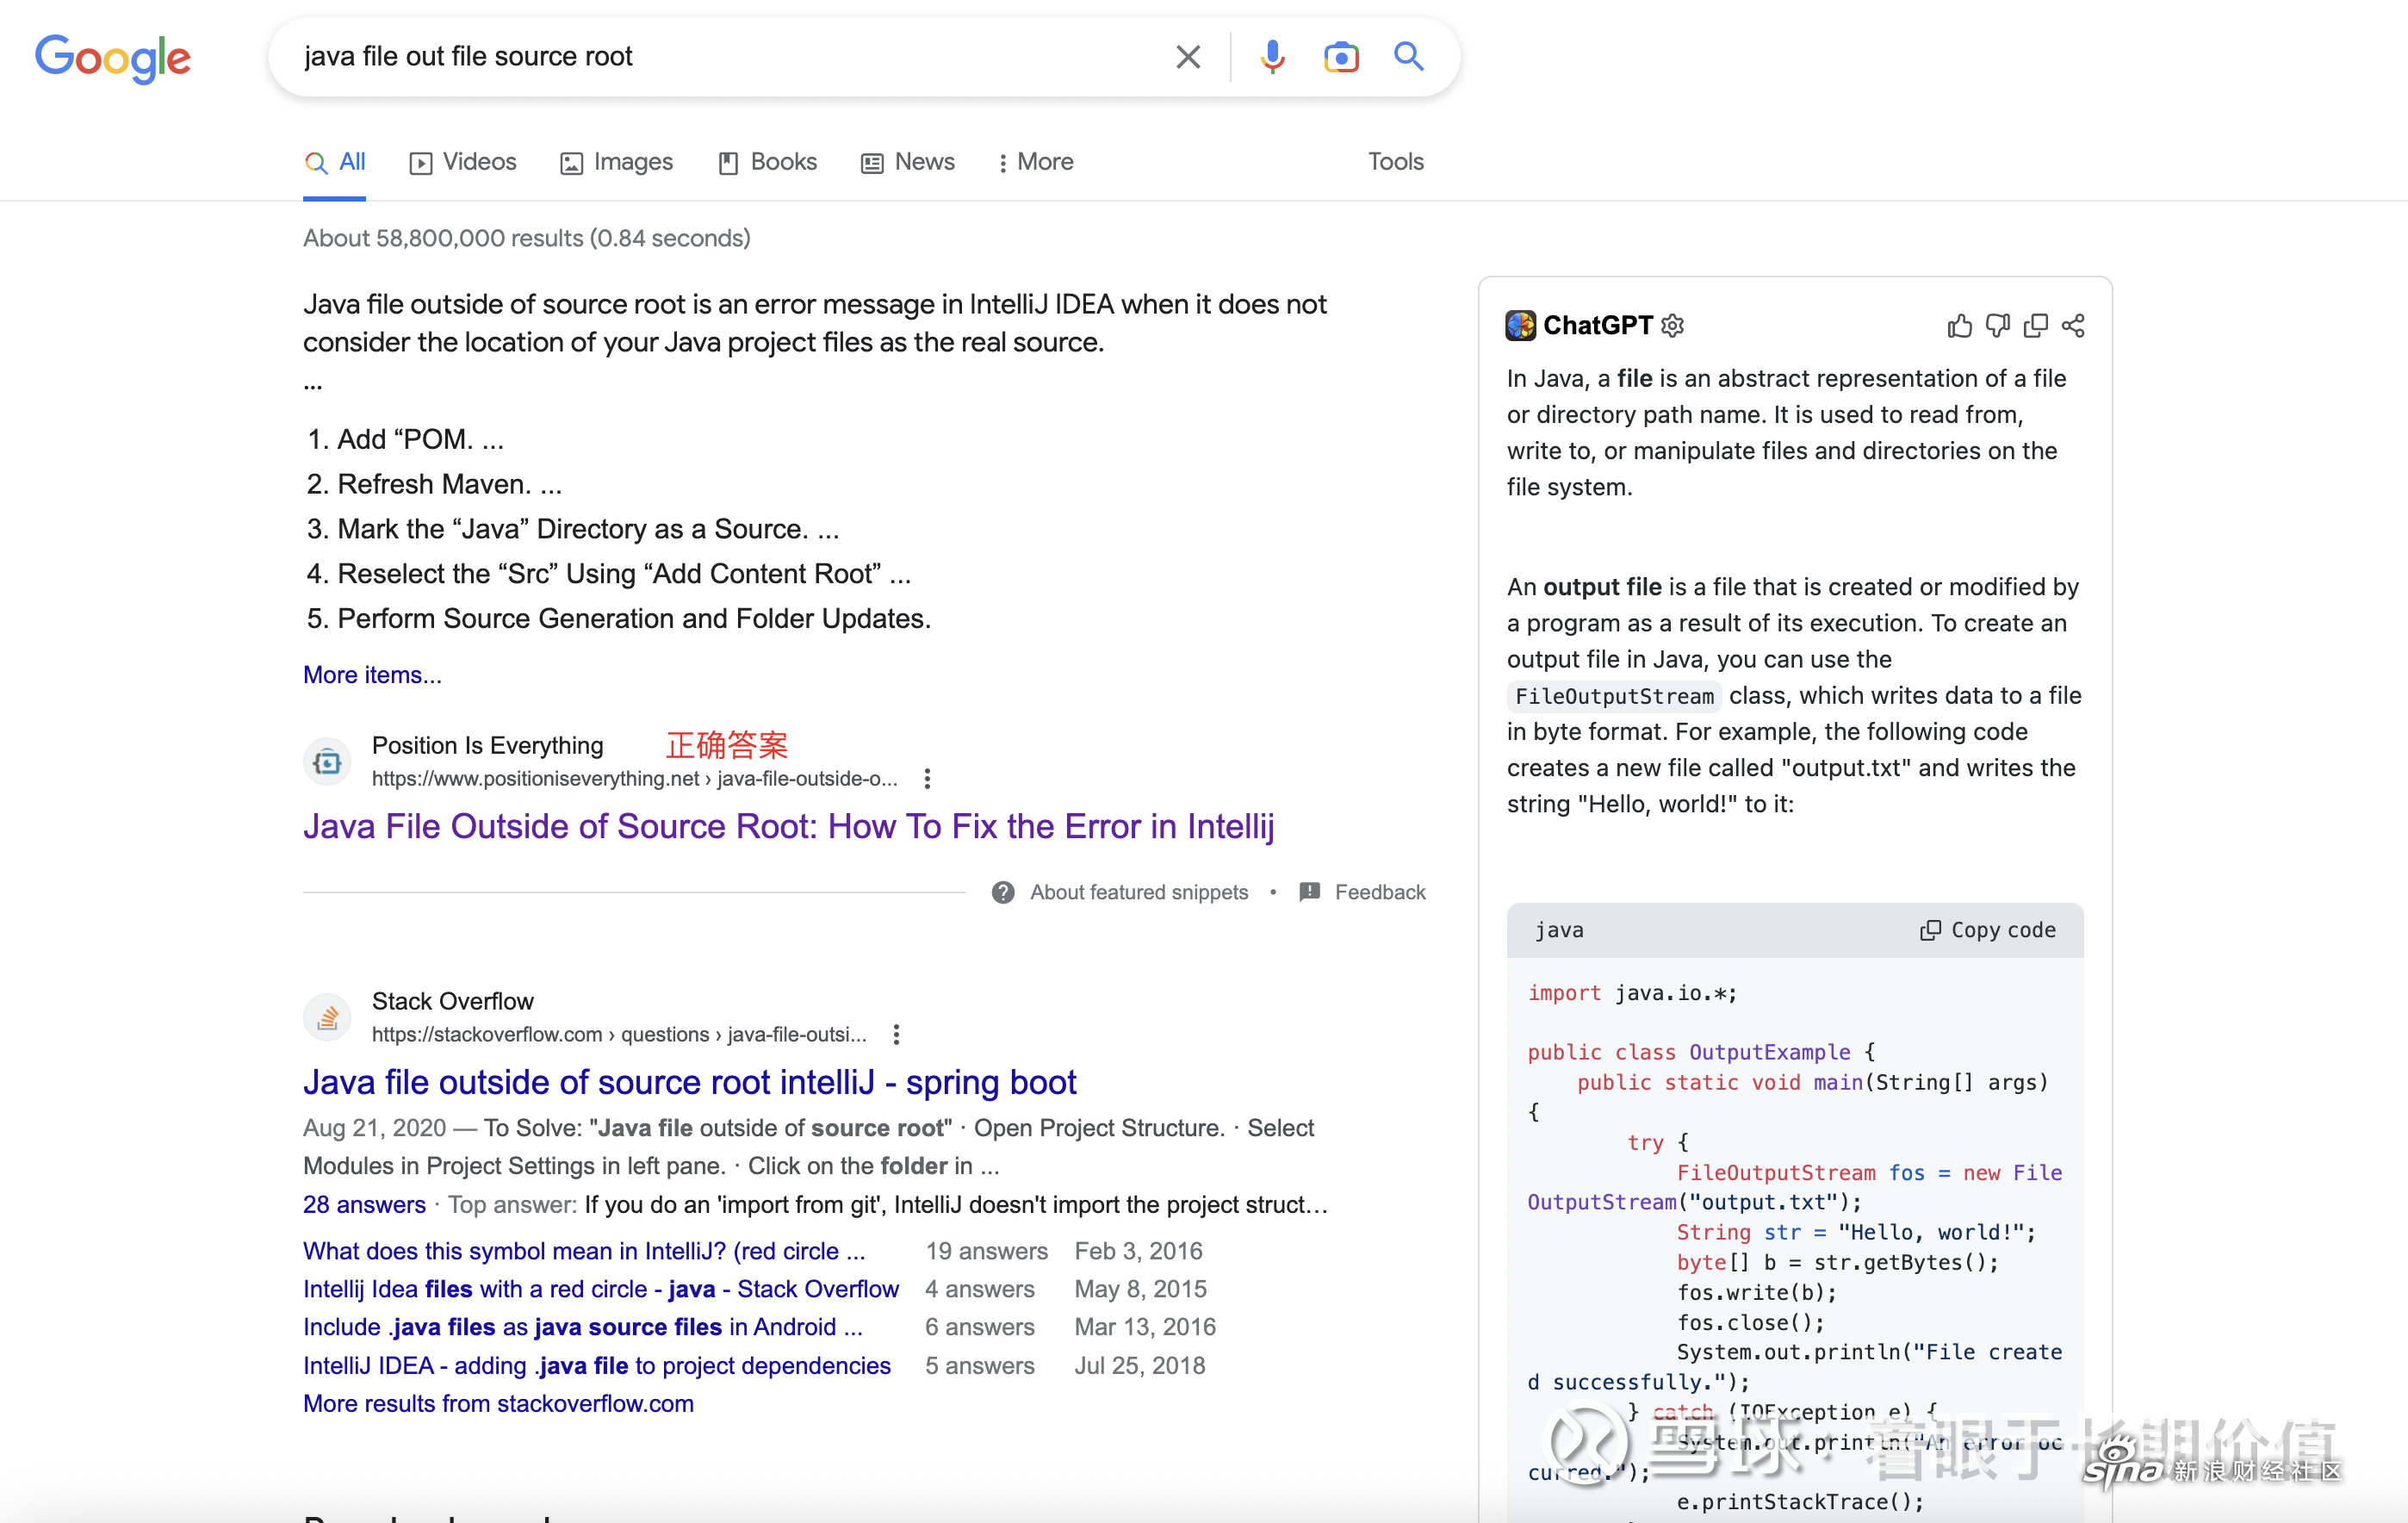Open Intellij Idea files with a red circle
2408x1523 pixels.
(x=601, y=1289)
